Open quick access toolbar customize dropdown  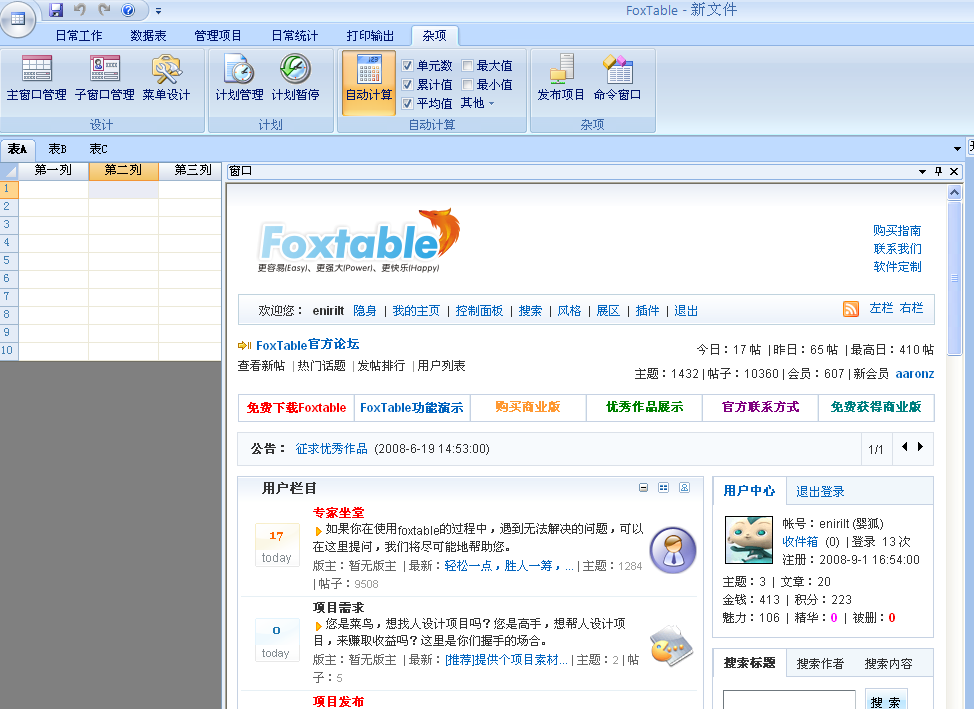tap(158, 11)
